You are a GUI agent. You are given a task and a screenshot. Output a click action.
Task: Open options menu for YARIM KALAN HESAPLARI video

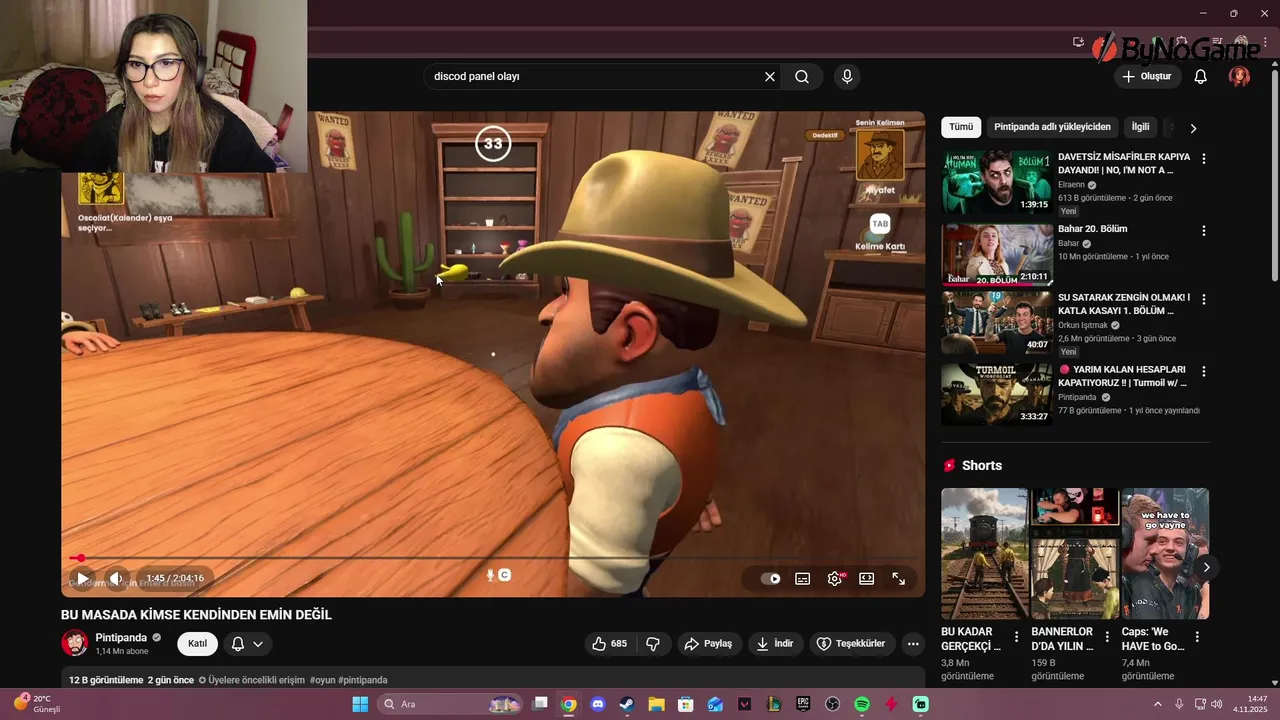tap(1203, 371)
